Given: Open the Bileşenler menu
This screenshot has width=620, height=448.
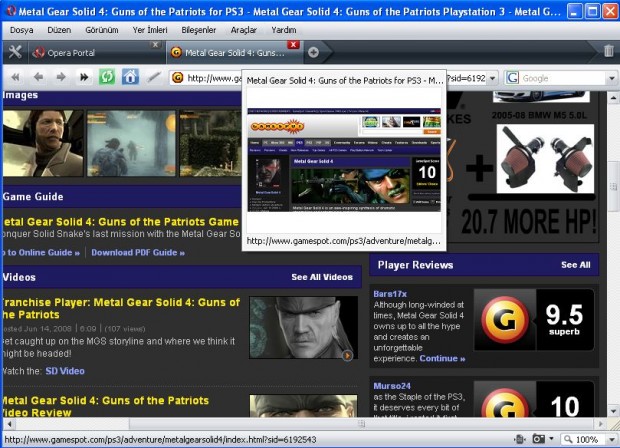Looking at the screenshot, I should [x=198, y=30].
